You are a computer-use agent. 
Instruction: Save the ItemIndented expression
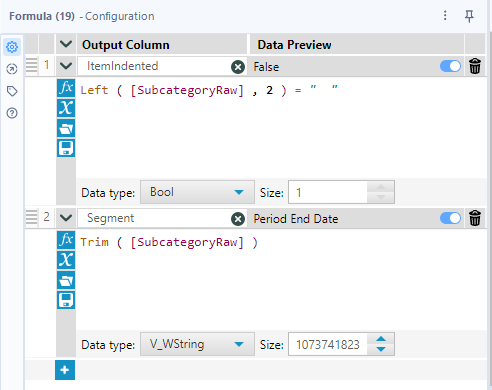(66, 148)
